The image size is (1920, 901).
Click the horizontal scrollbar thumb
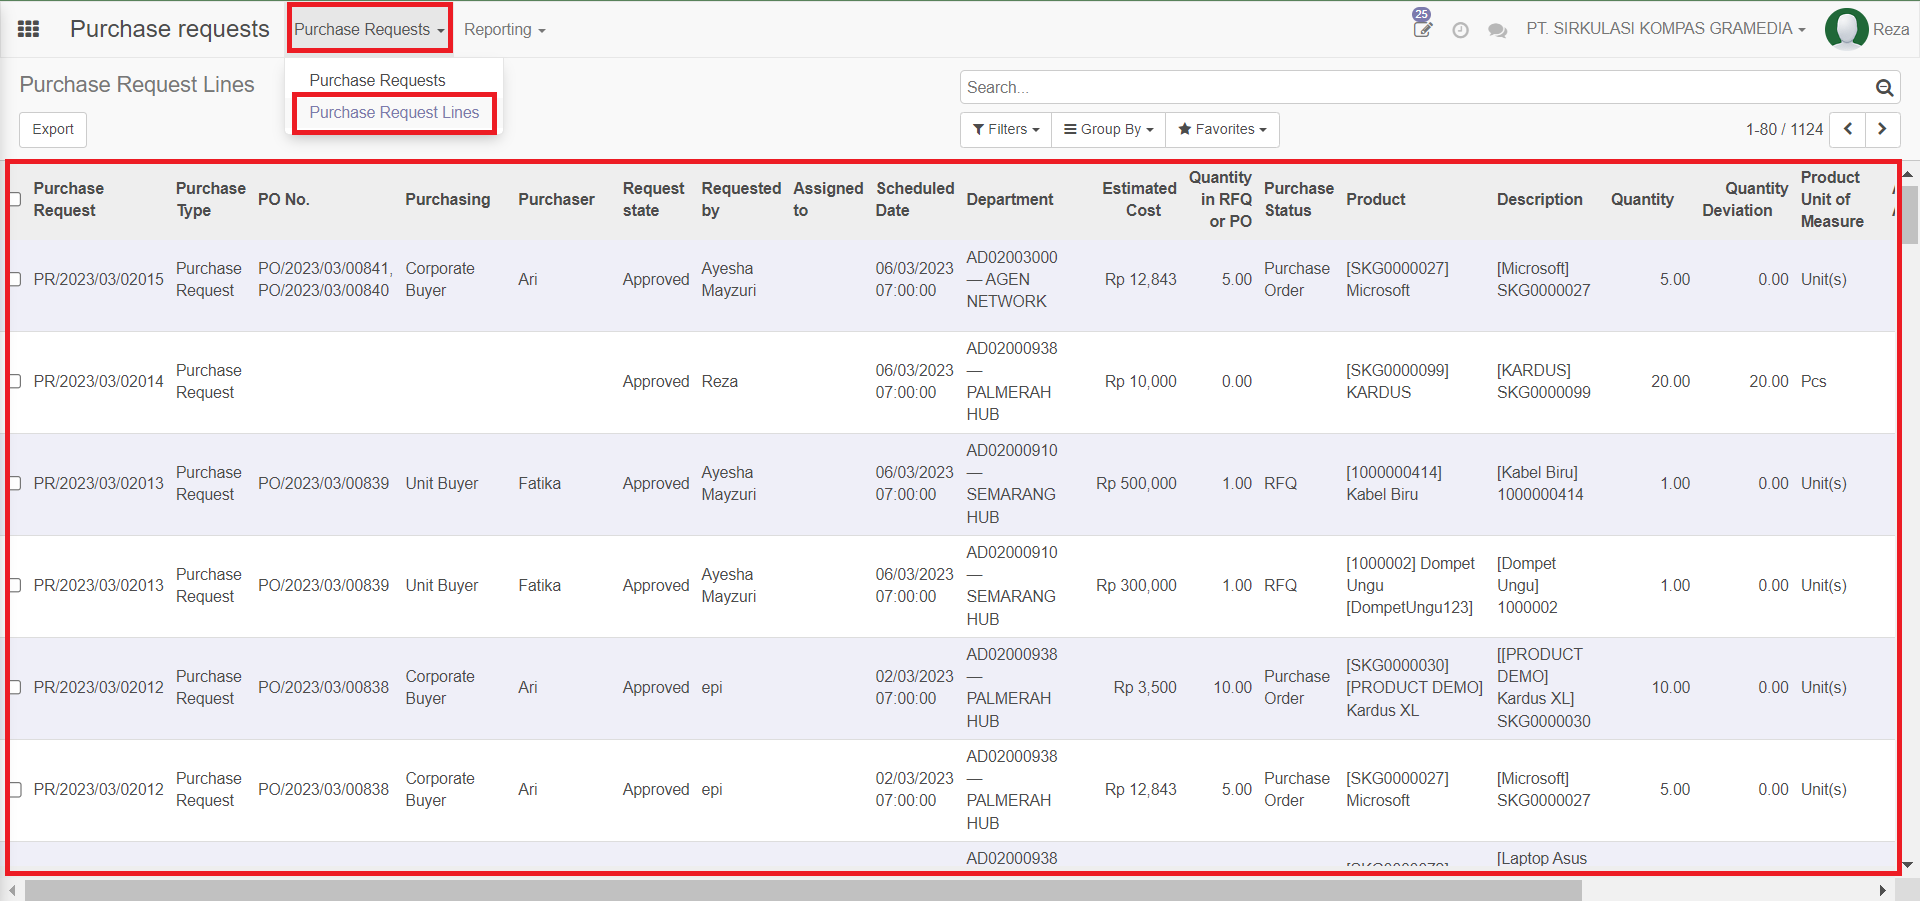coord(803,890)
